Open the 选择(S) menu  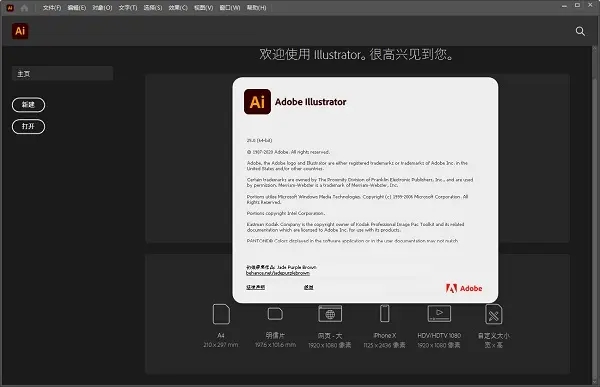(x=153, y=8)
